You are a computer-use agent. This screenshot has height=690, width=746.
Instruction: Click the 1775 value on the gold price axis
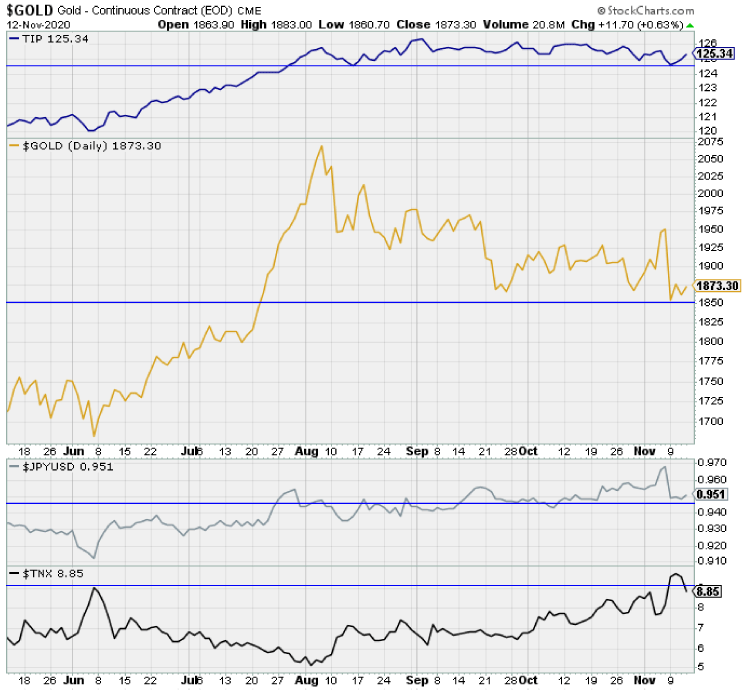tap(710, 361)
